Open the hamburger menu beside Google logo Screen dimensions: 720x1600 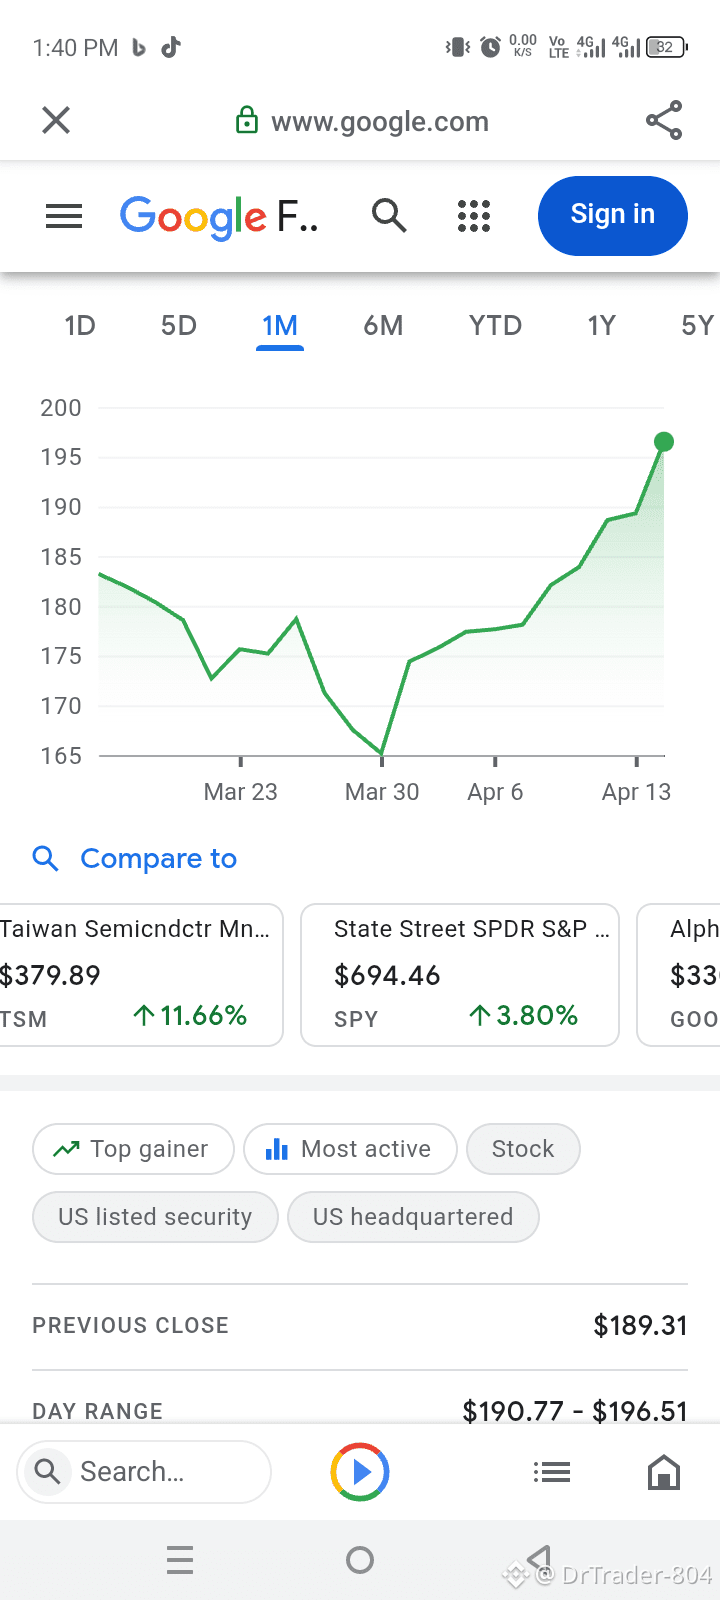[x=64, y=216]
